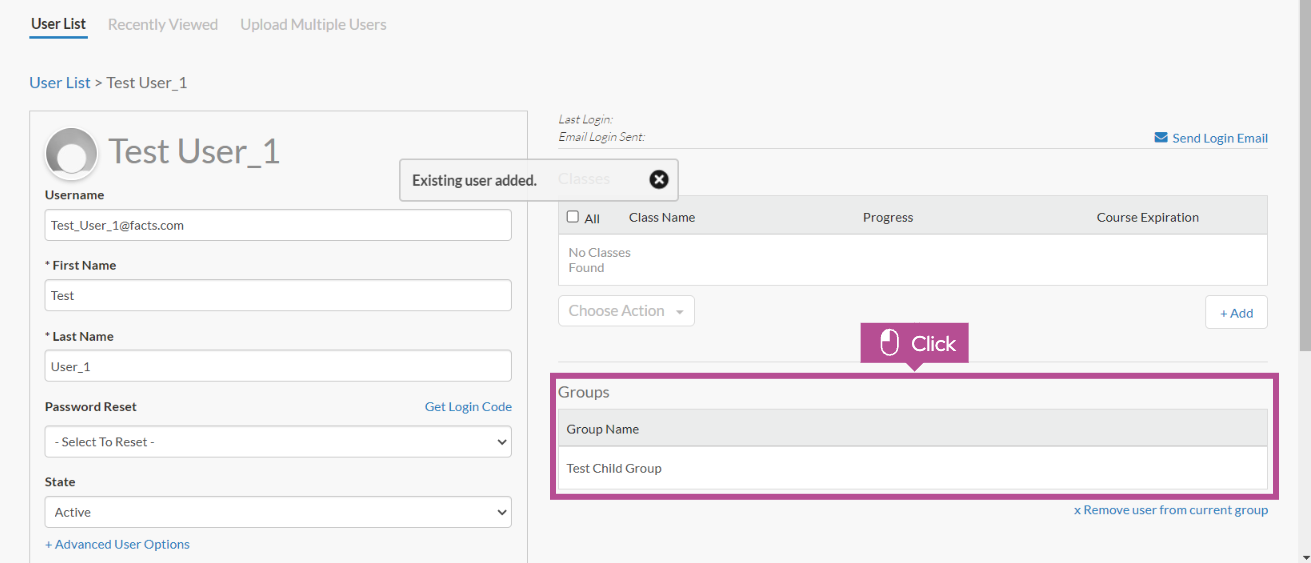The width and height of the screenshot is (1311, 563).
Task: Switch to the User List tab
Action: (59, 24)
